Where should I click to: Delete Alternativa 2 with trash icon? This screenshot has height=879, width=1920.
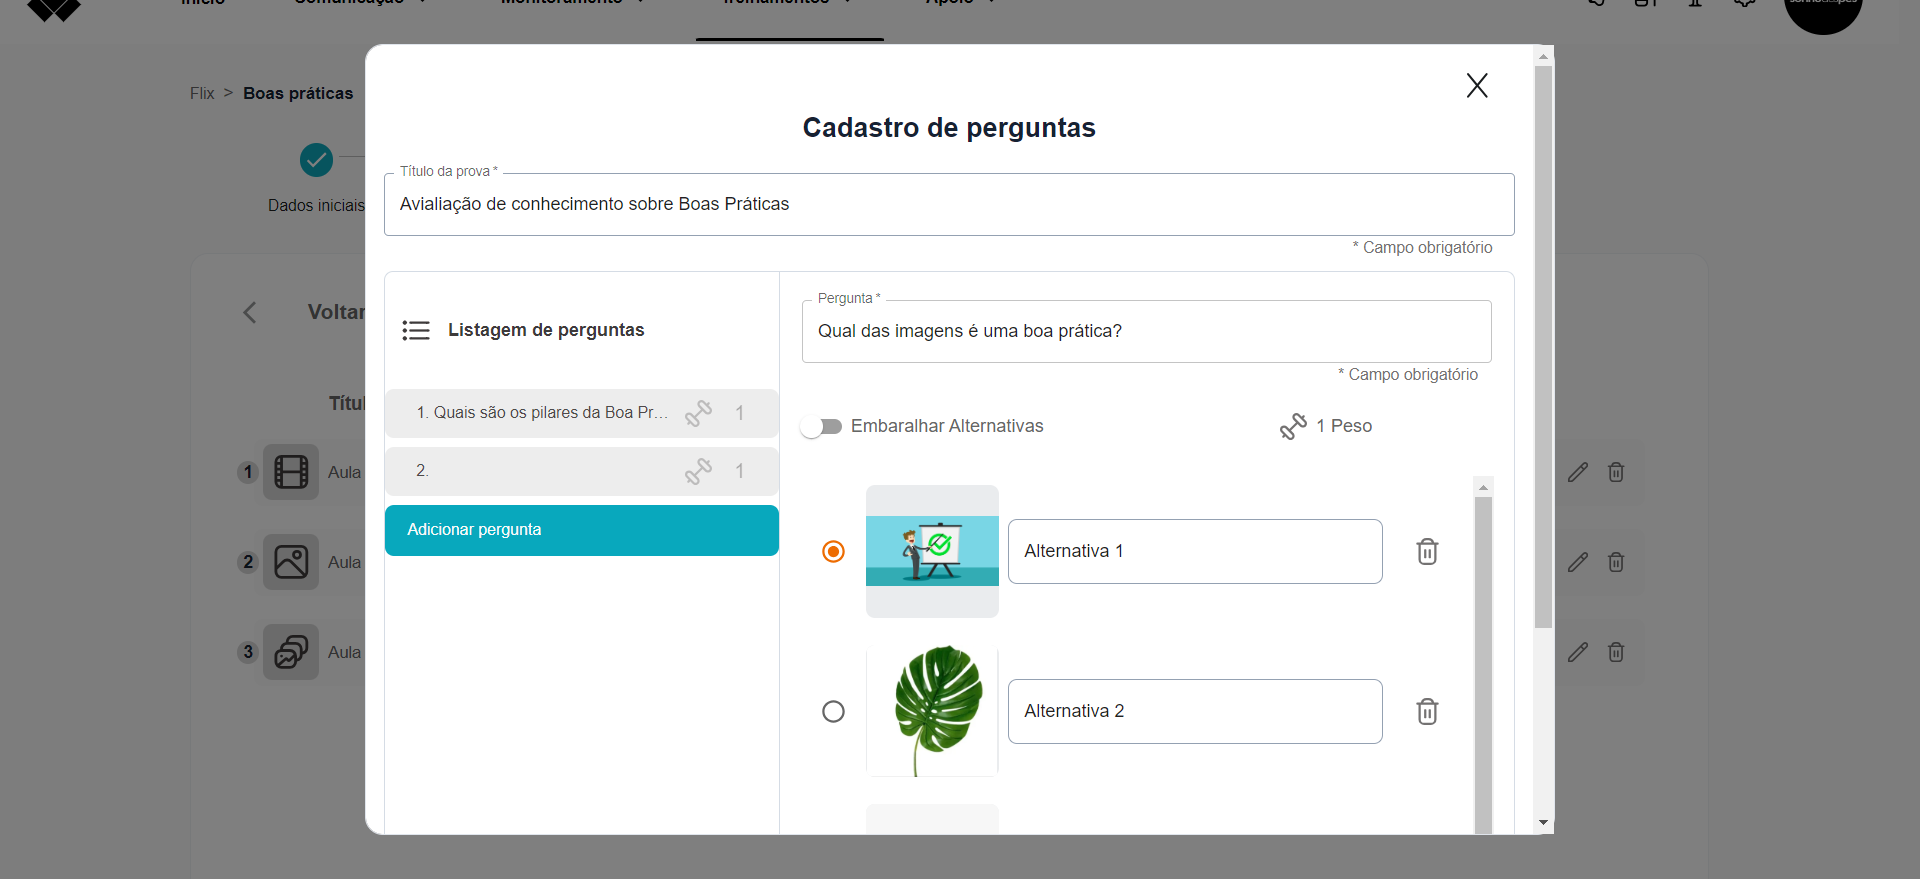[1427, 712]
